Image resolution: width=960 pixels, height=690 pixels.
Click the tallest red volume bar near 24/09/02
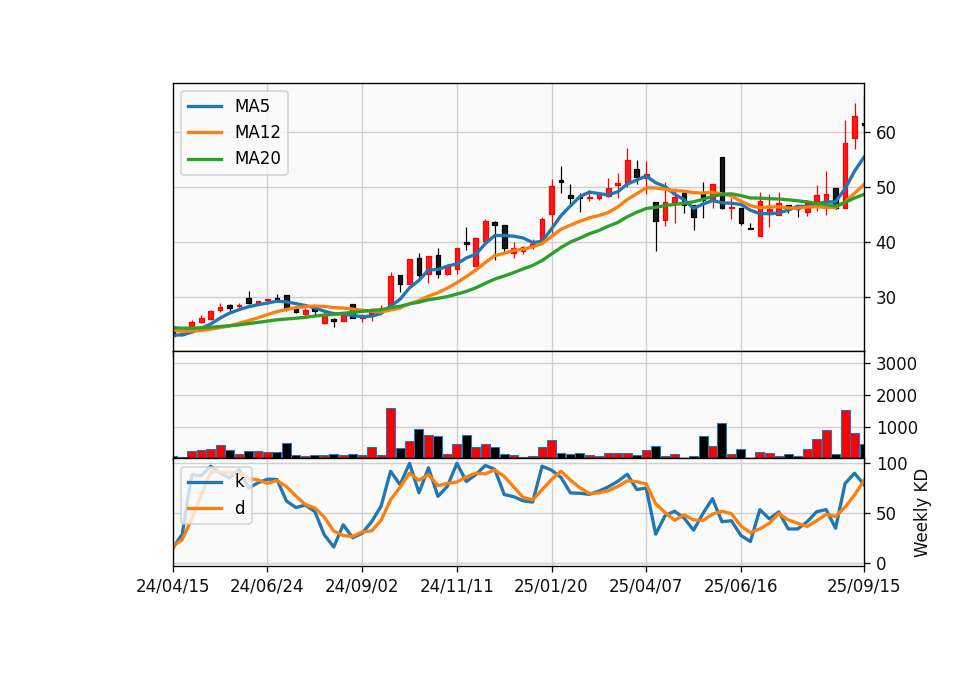391,433
